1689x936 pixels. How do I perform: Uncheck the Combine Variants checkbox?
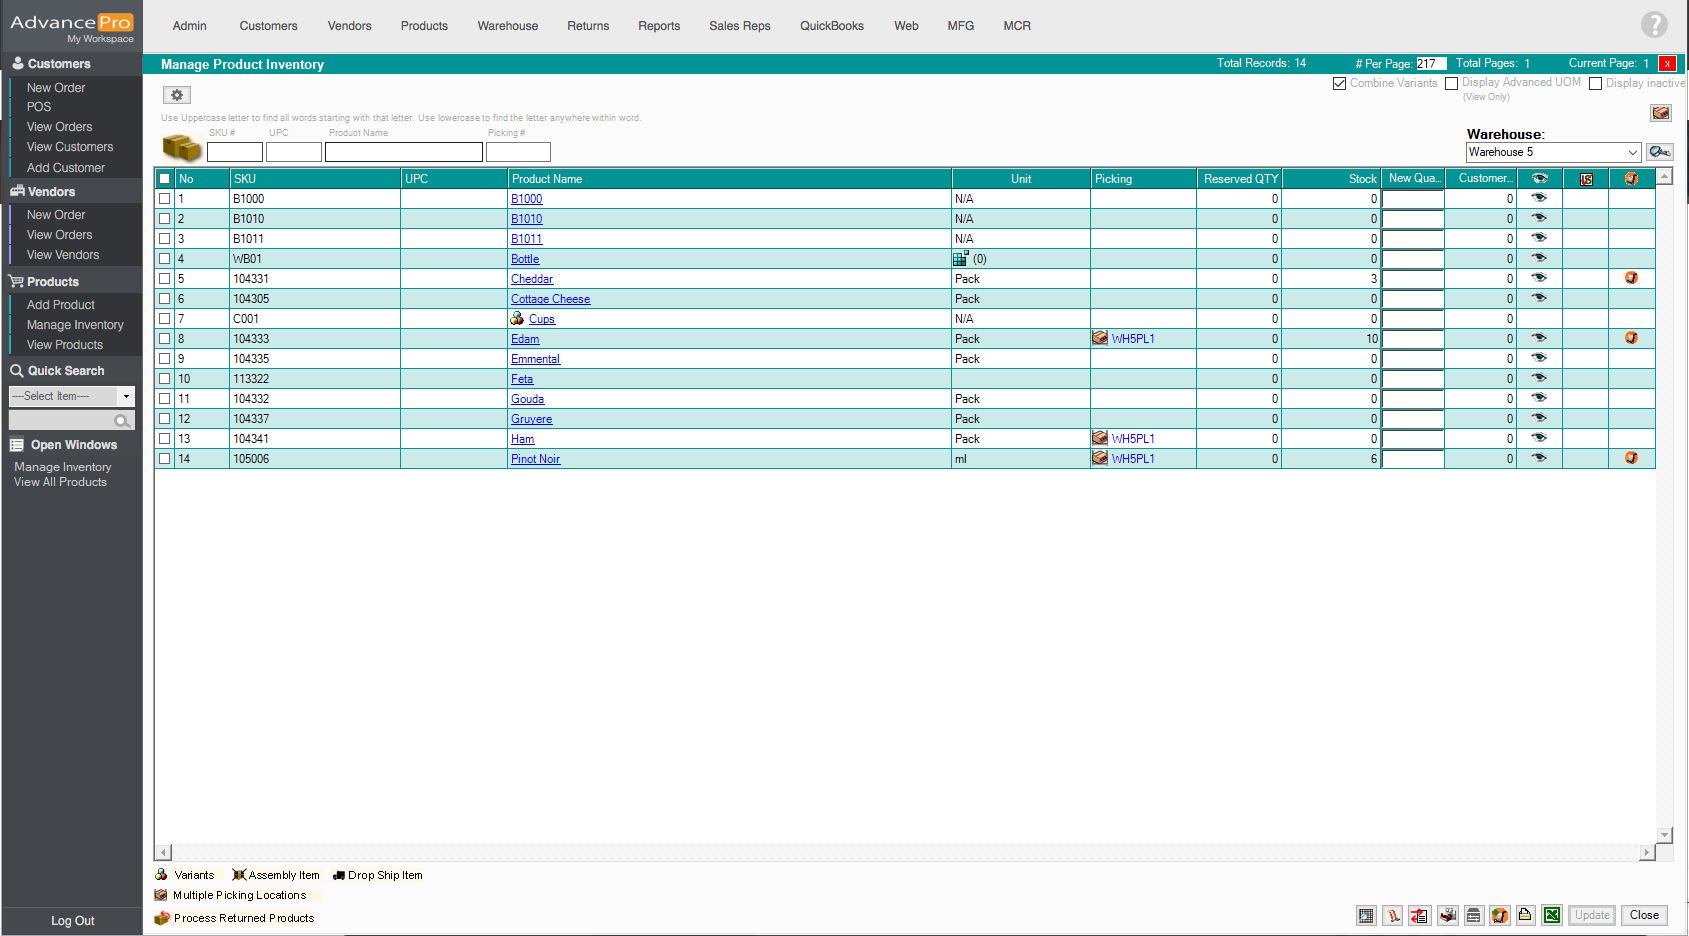pos(1339,84)
